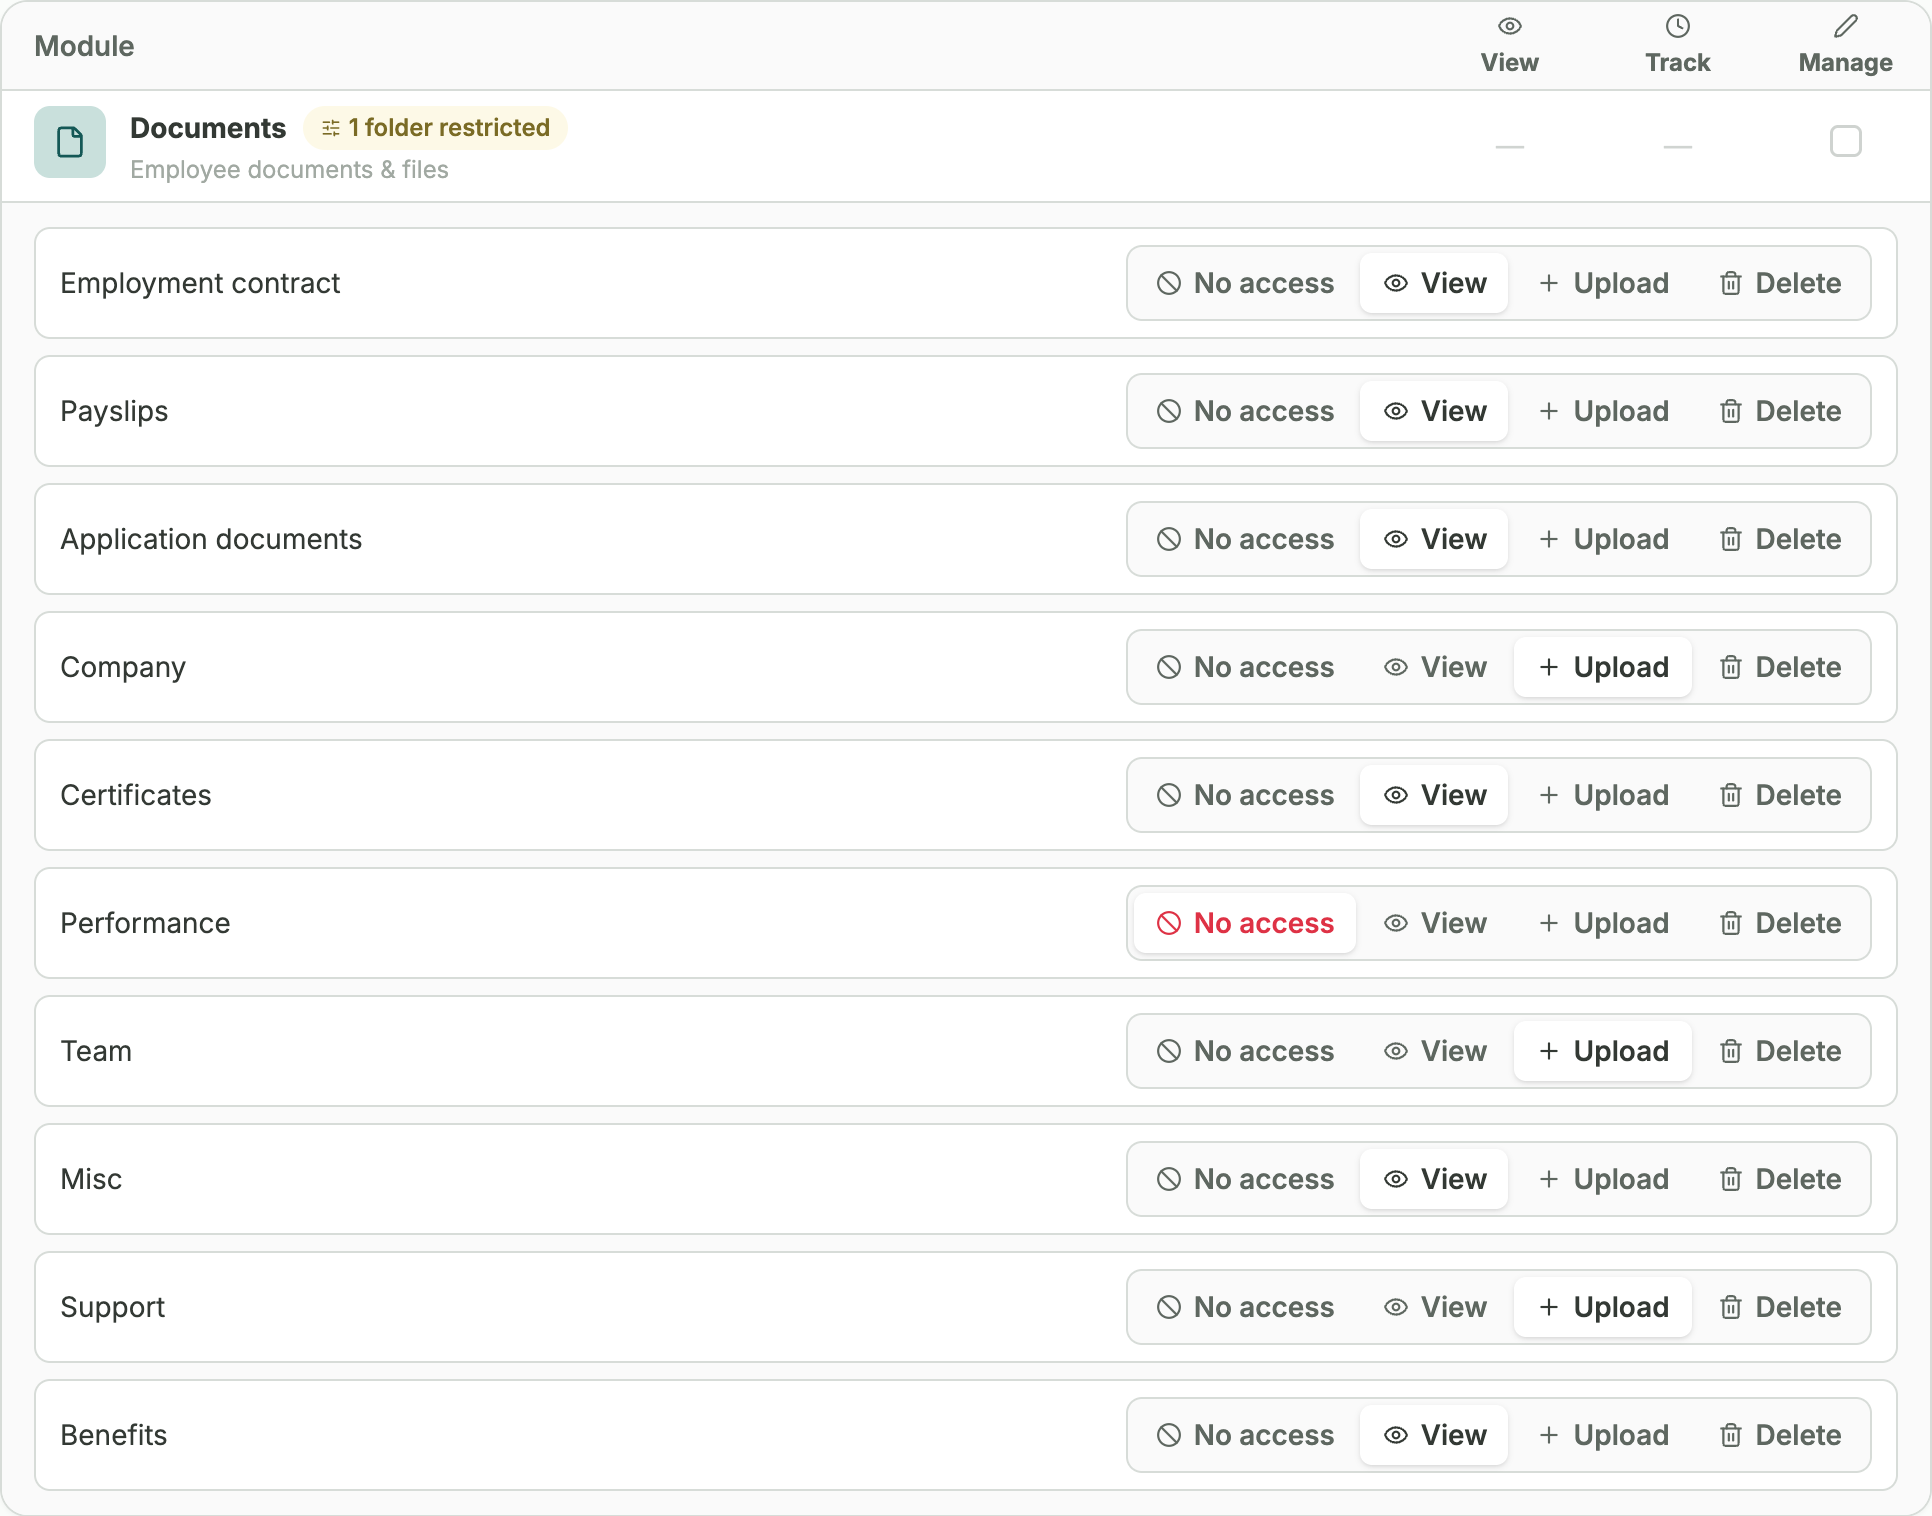Click 'Employee documents & files' subtitle
This screenshot has height=1516, width=1932.
pos(289,170)
